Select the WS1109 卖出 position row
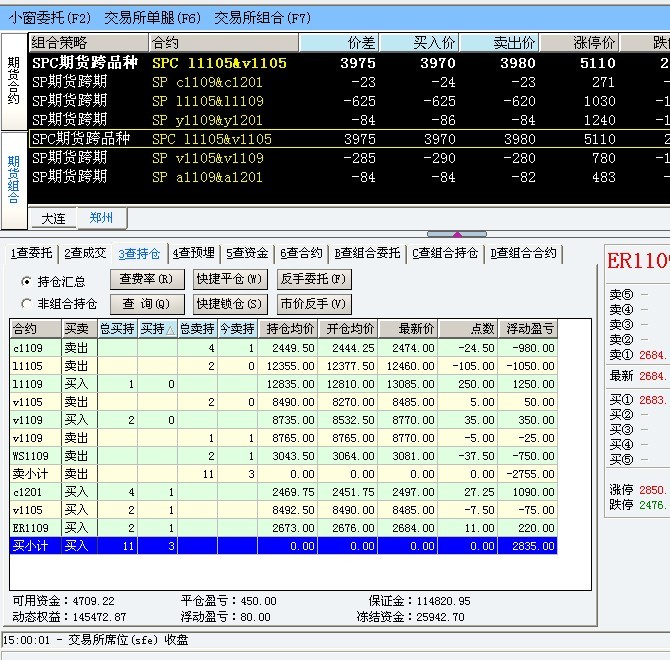This screenshot has height=660, width=670. [283, 456]
